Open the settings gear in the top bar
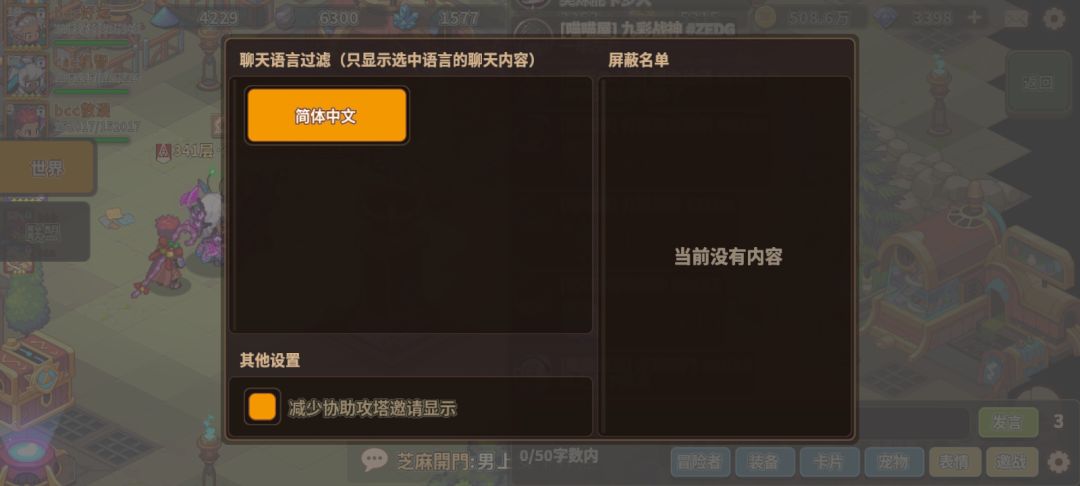The height and width of the screenshot is (486, 1080). (x=1054, y=18)
